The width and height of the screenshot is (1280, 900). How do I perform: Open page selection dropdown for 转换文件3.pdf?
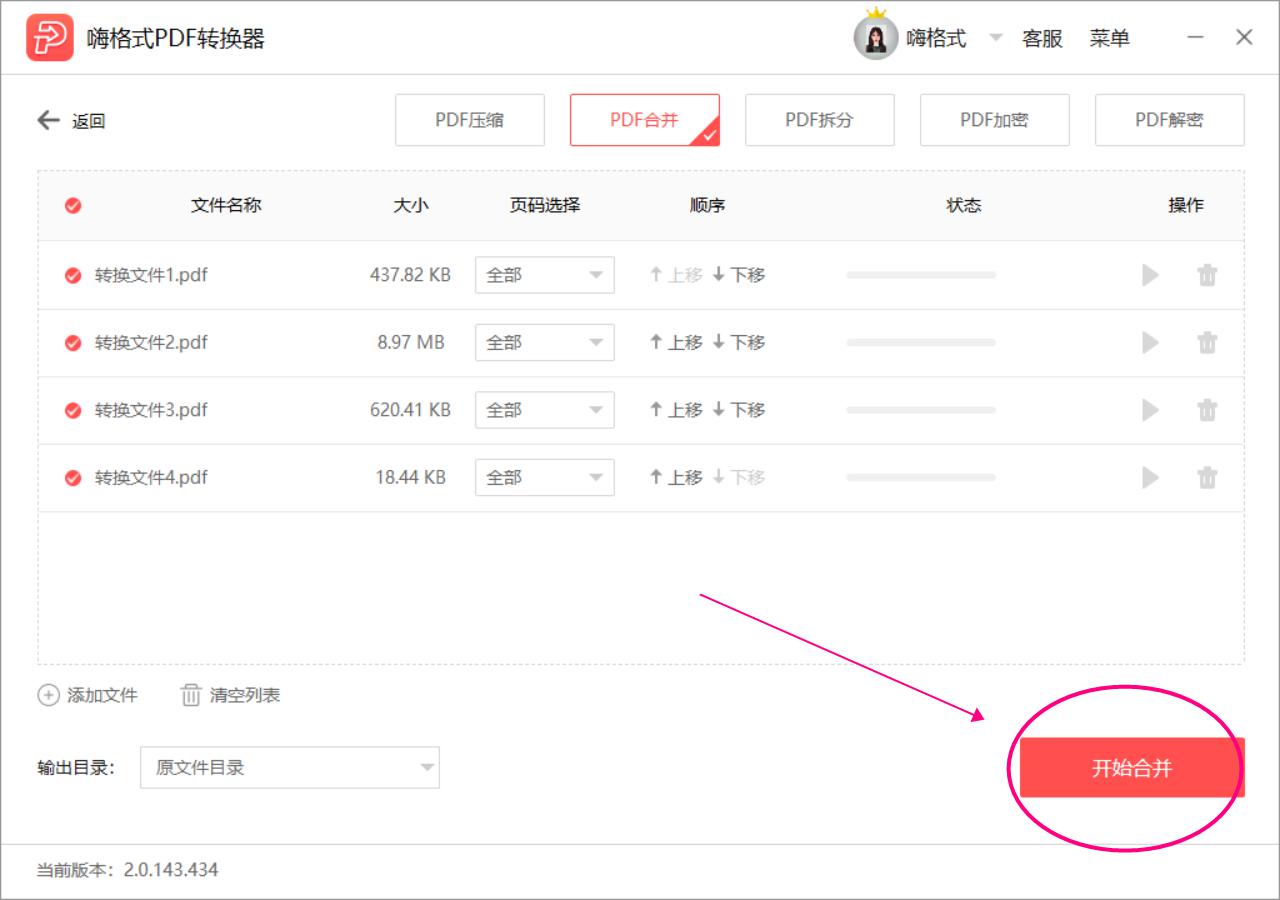545,410
